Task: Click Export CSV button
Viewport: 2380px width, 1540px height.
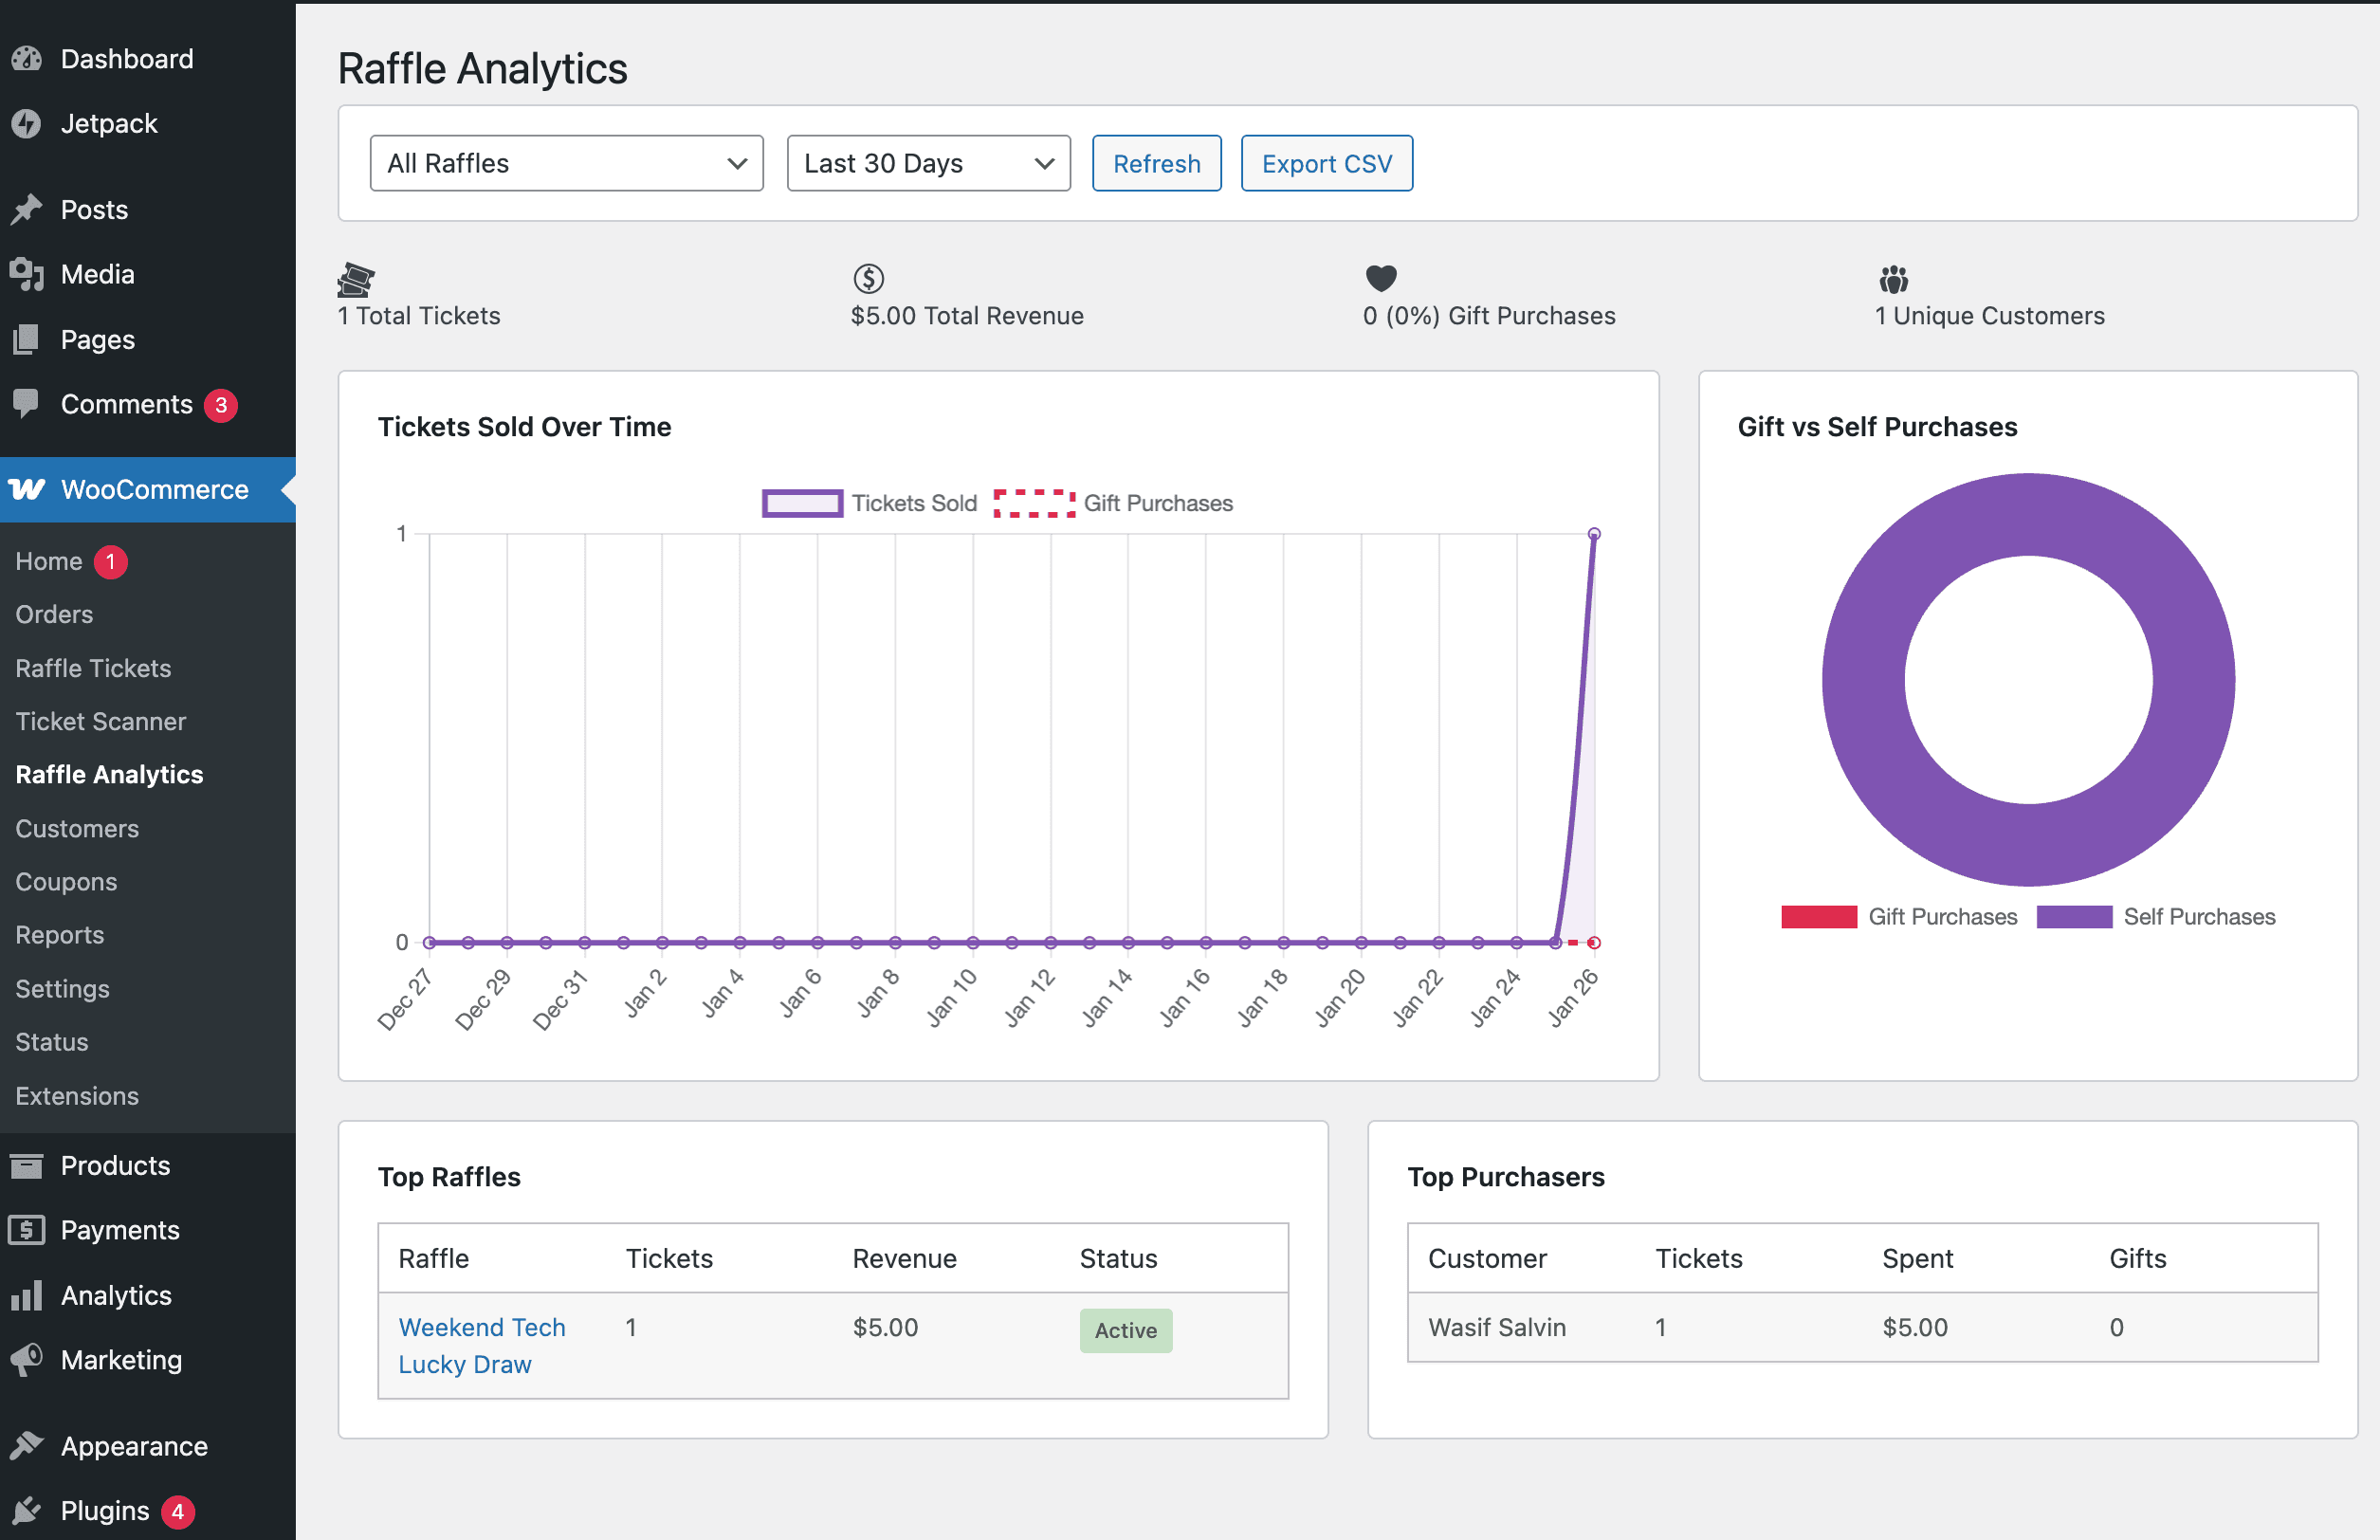Action: (1326, 163)
